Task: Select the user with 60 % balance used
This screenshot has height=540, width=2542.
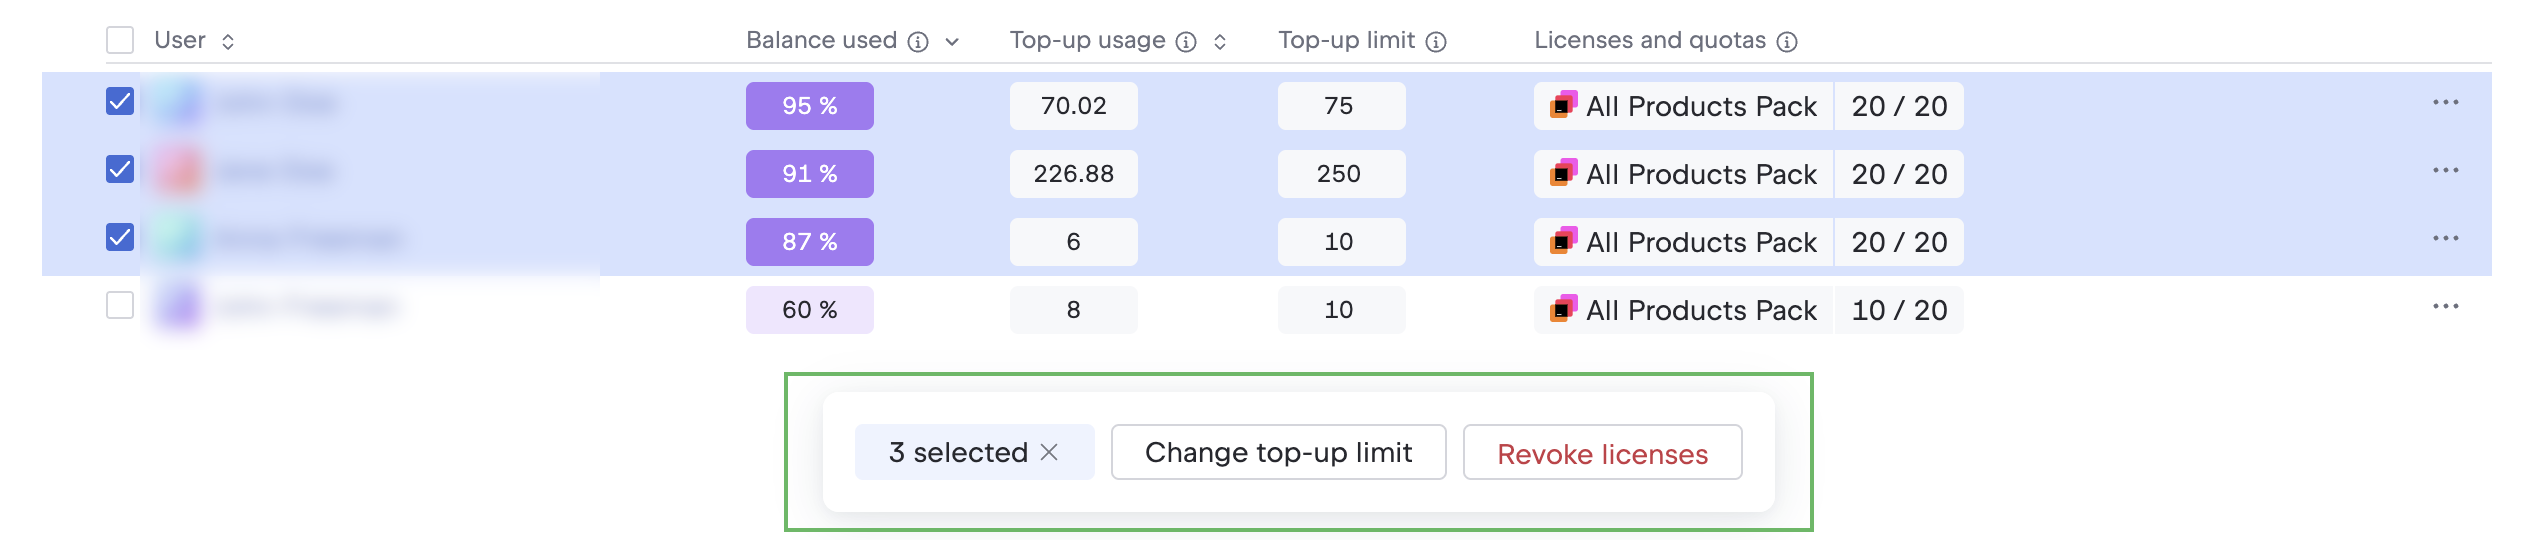Action: point(120,305)
